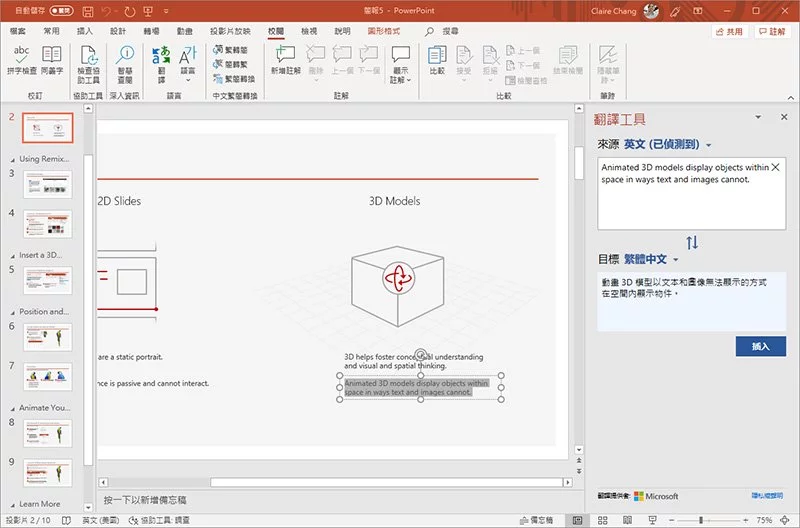Switch to Slide Sorter view icon

[x=603, y=520]
